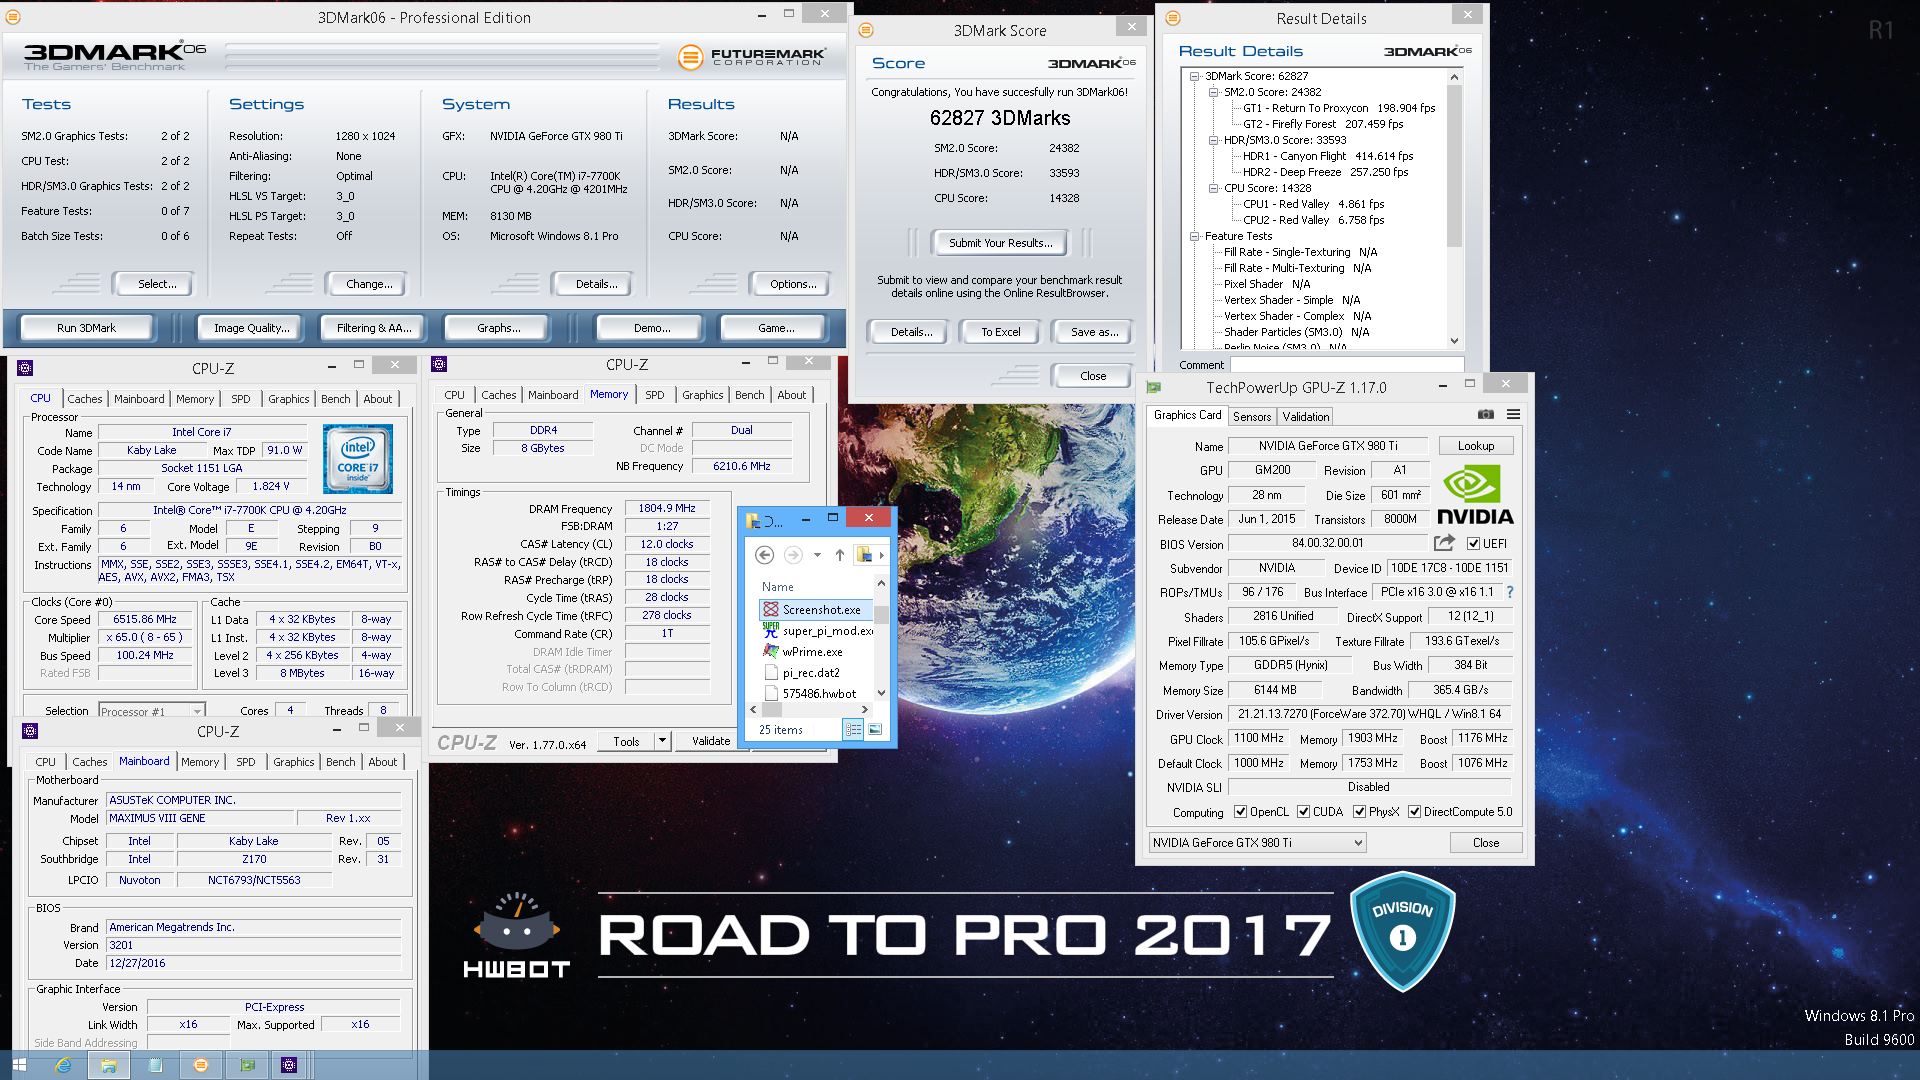Open the CPU-Z Tools dropdown arrow
Screen dimensions: 1920x1080
(x=662, y=741)
